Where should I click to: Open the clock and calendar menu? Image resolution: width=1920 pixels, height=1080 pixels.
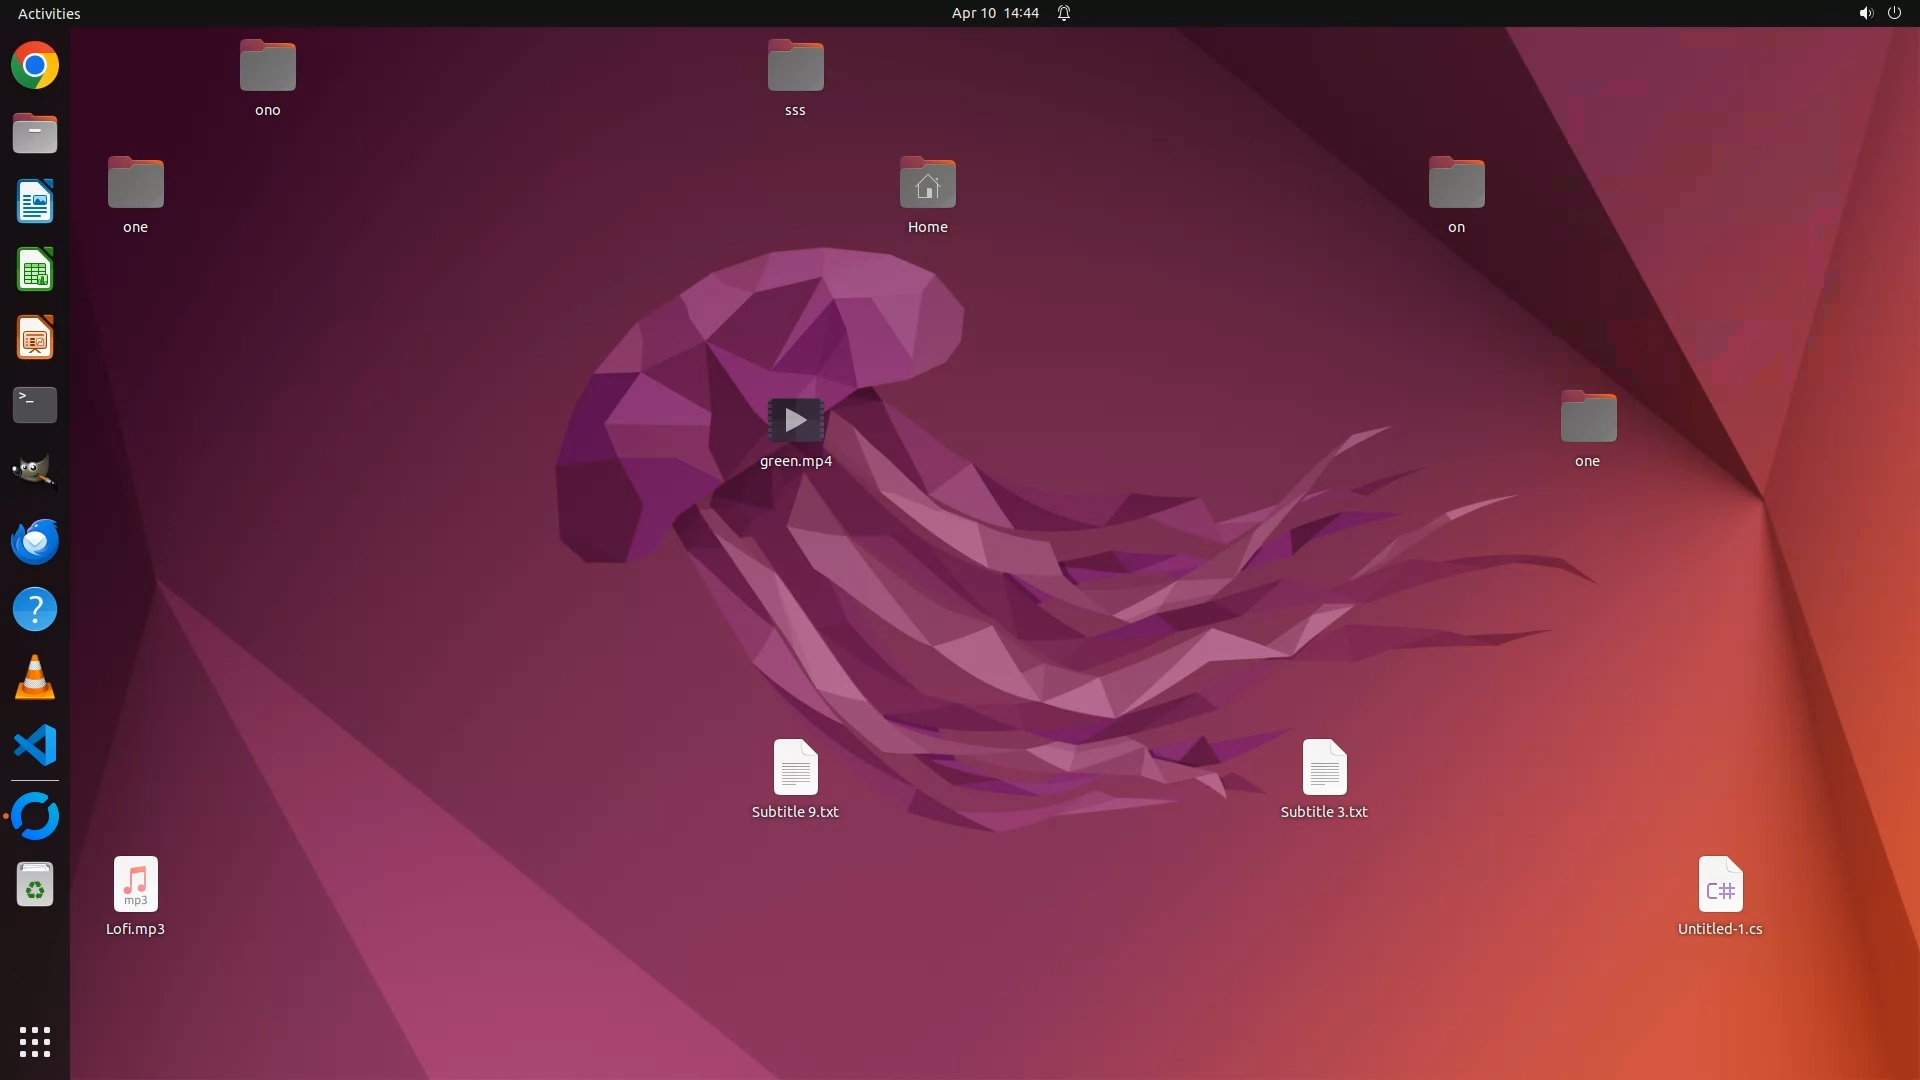tap(994, 13)
